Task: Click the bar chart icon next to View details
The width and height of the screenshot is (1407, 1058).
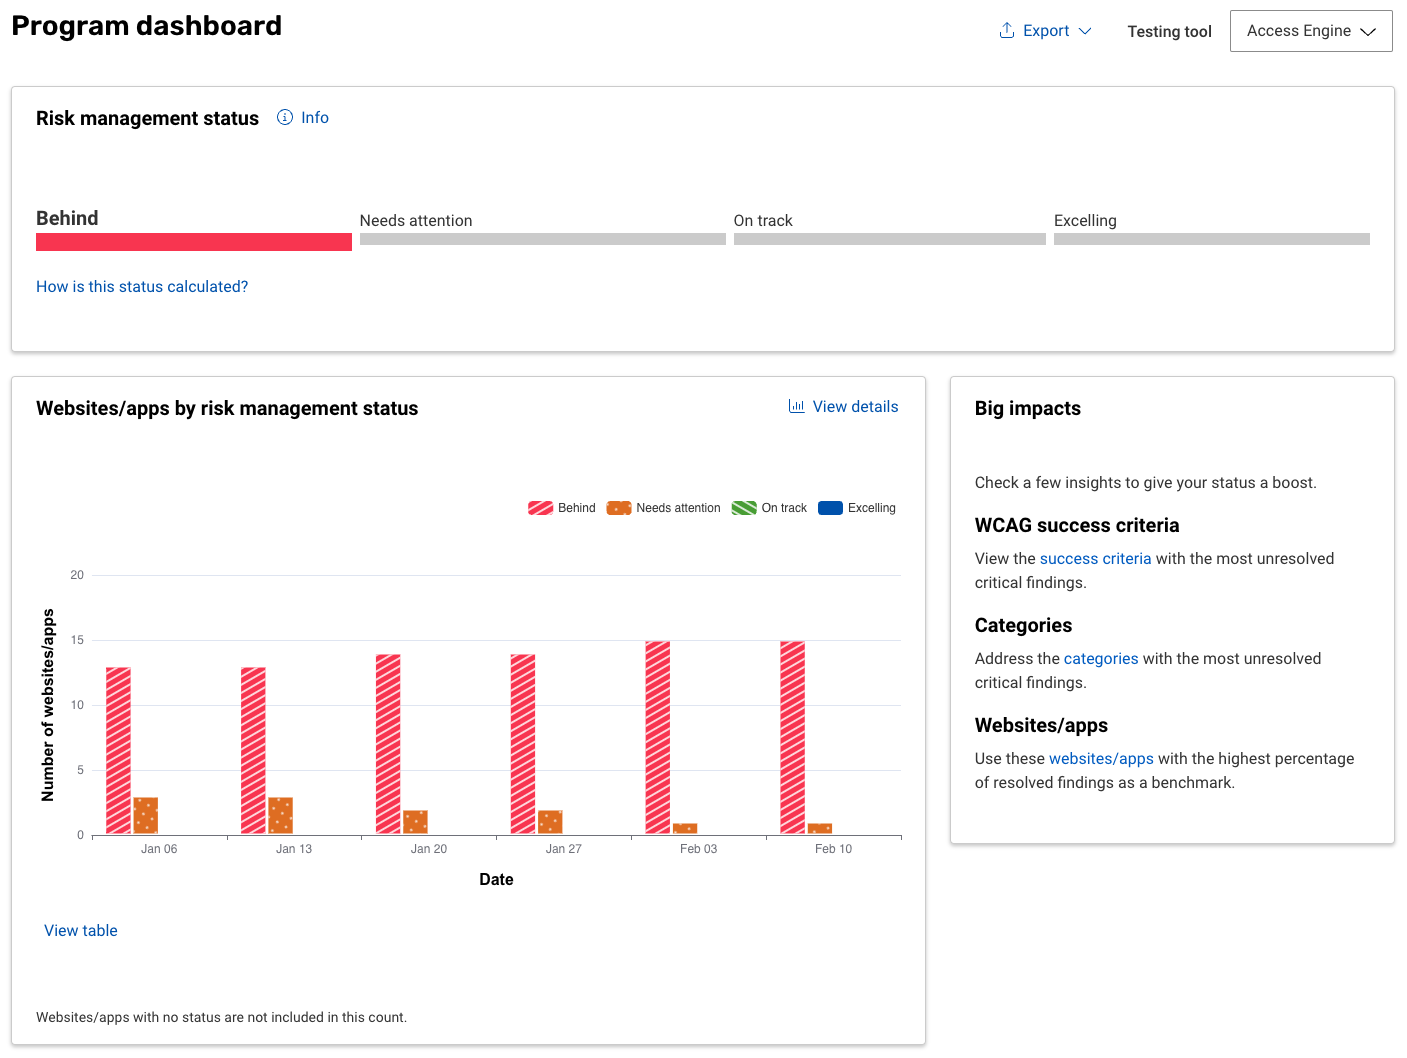Action: click(796, 406)
